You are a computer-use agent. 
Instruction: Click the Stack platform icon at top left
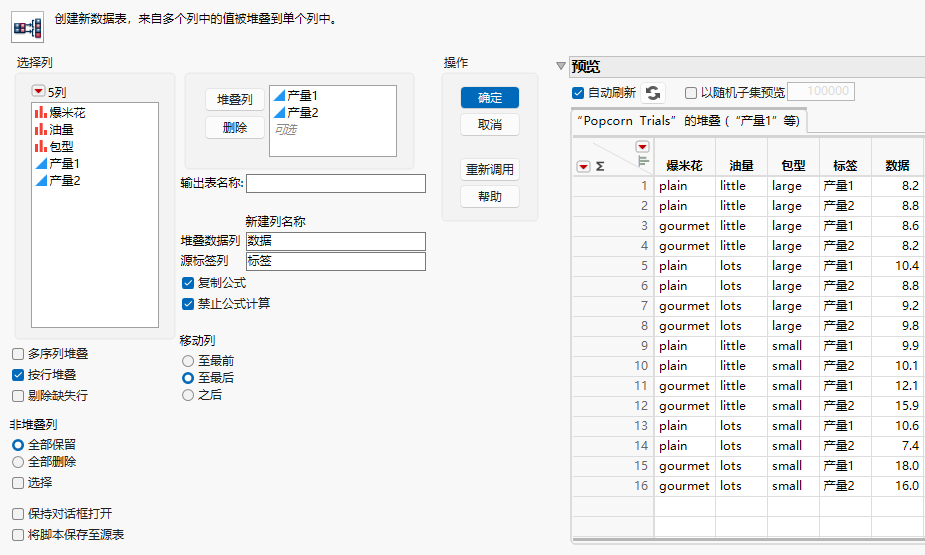(x=27, y=27)
